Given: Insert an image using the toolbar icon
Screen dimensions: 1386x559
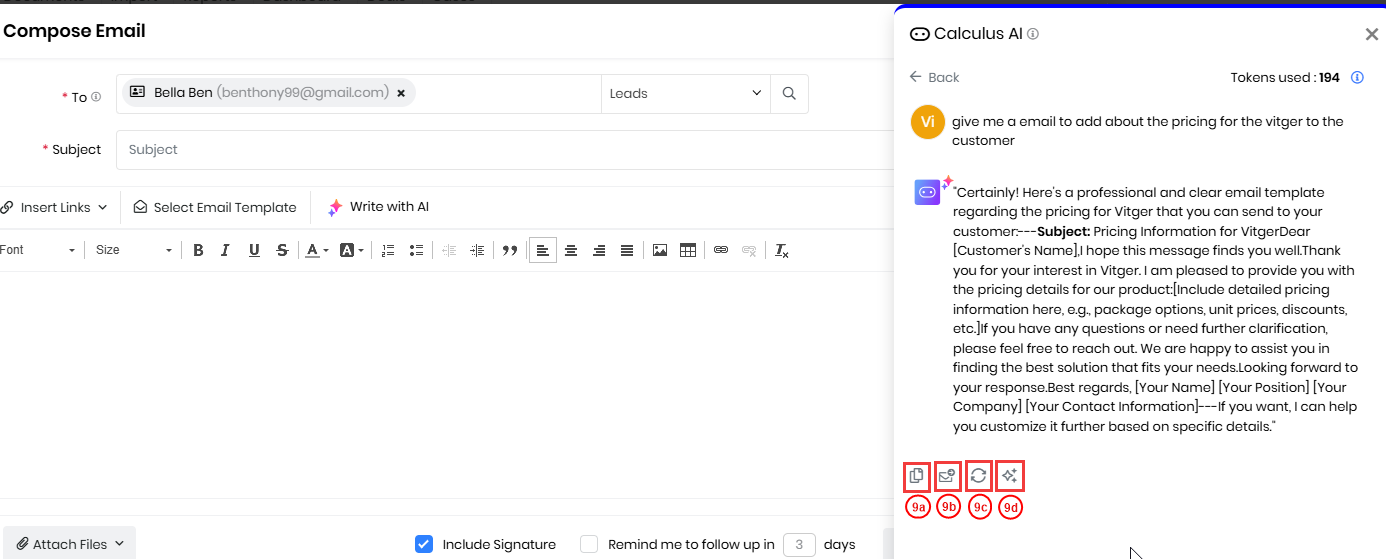Looking at the screenshot, I should pos(660,250).
